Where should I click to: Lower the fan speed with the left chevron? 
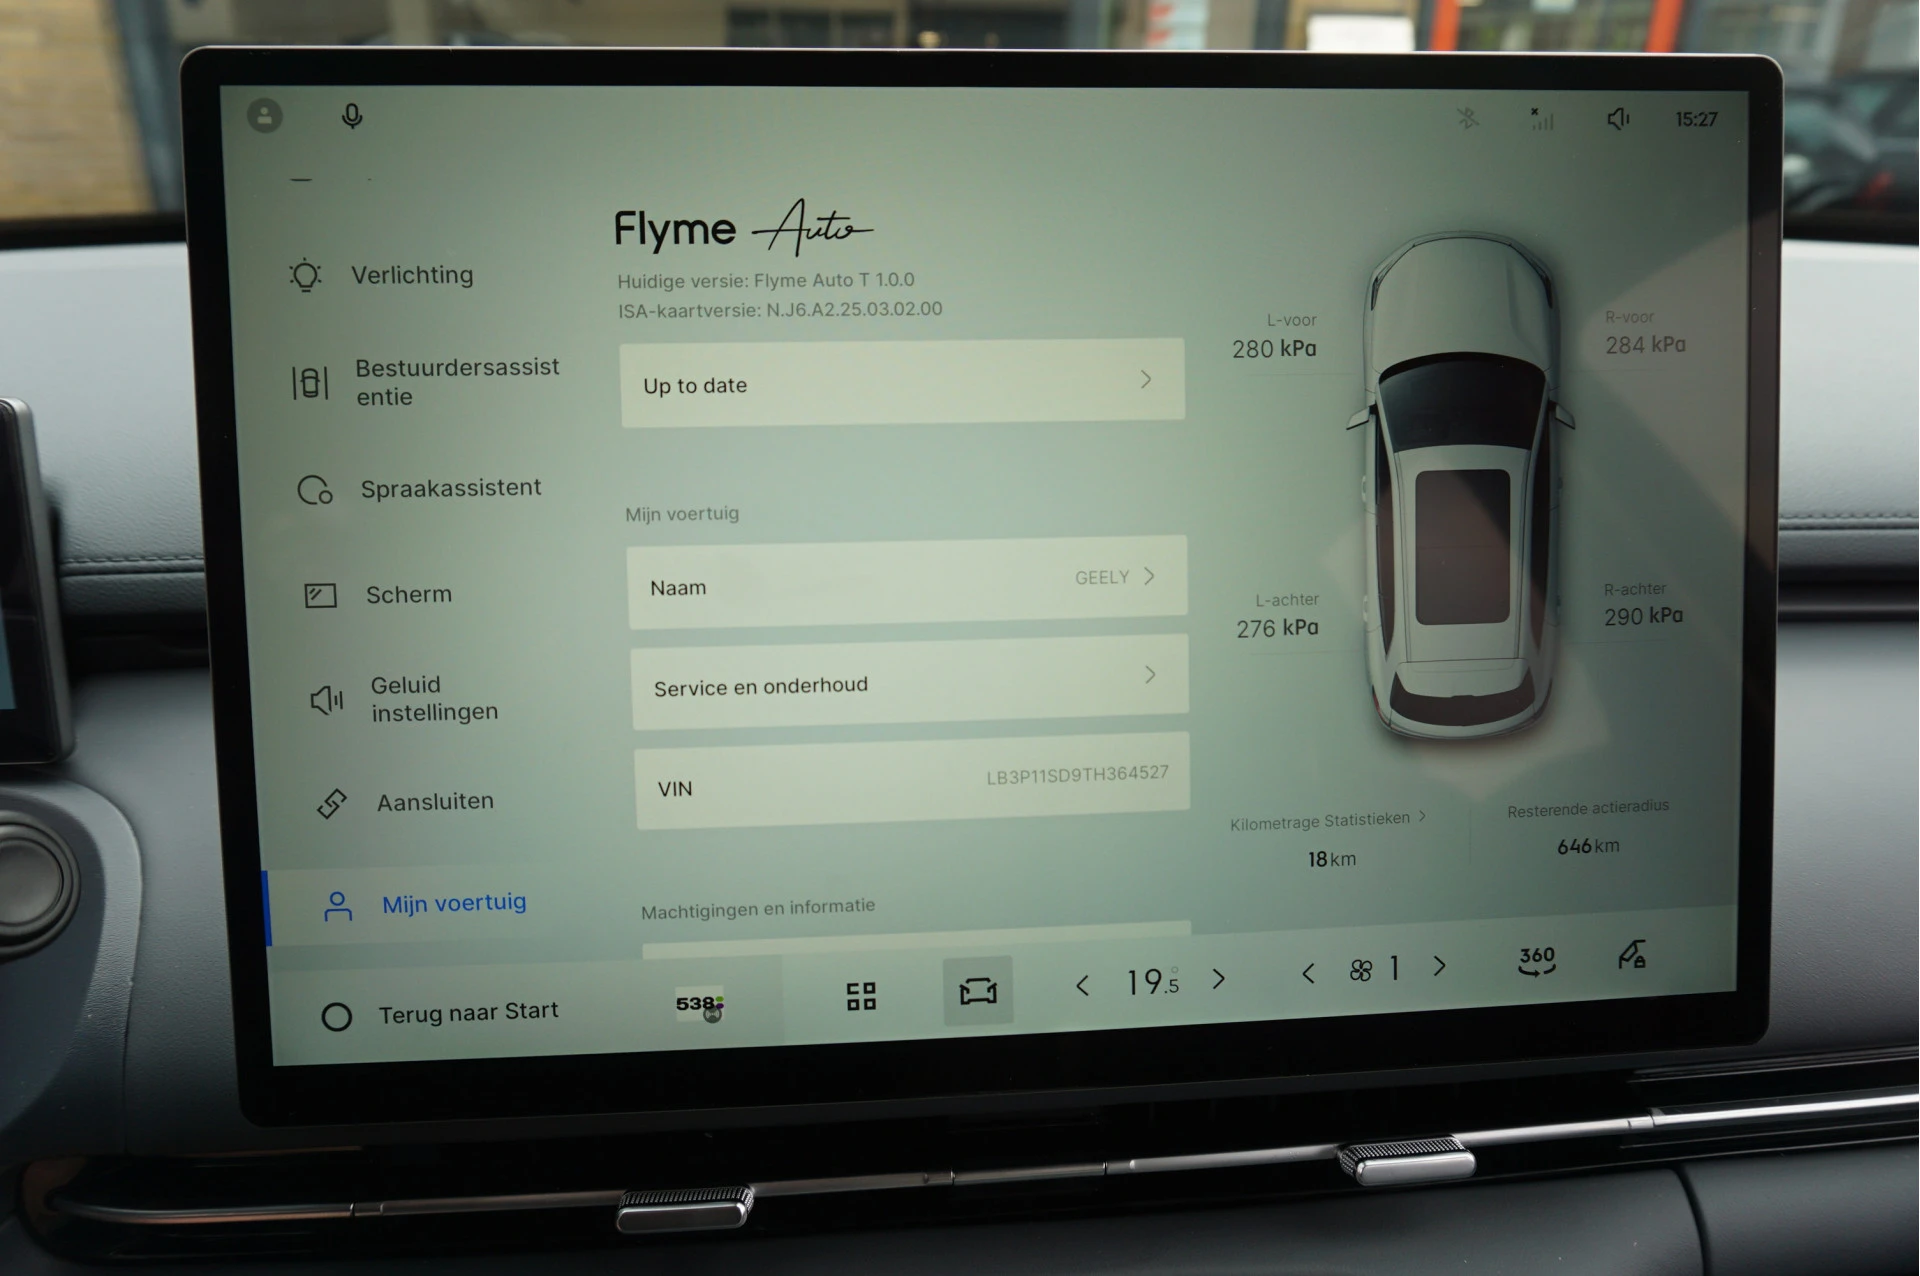(x=1308, y=972)
